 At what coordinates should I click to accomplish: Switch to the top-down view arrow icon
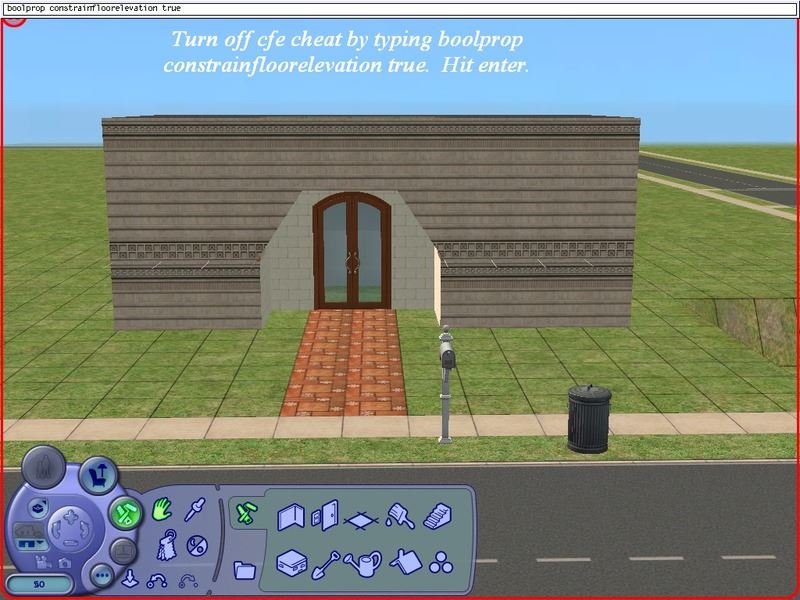[130, 578]
